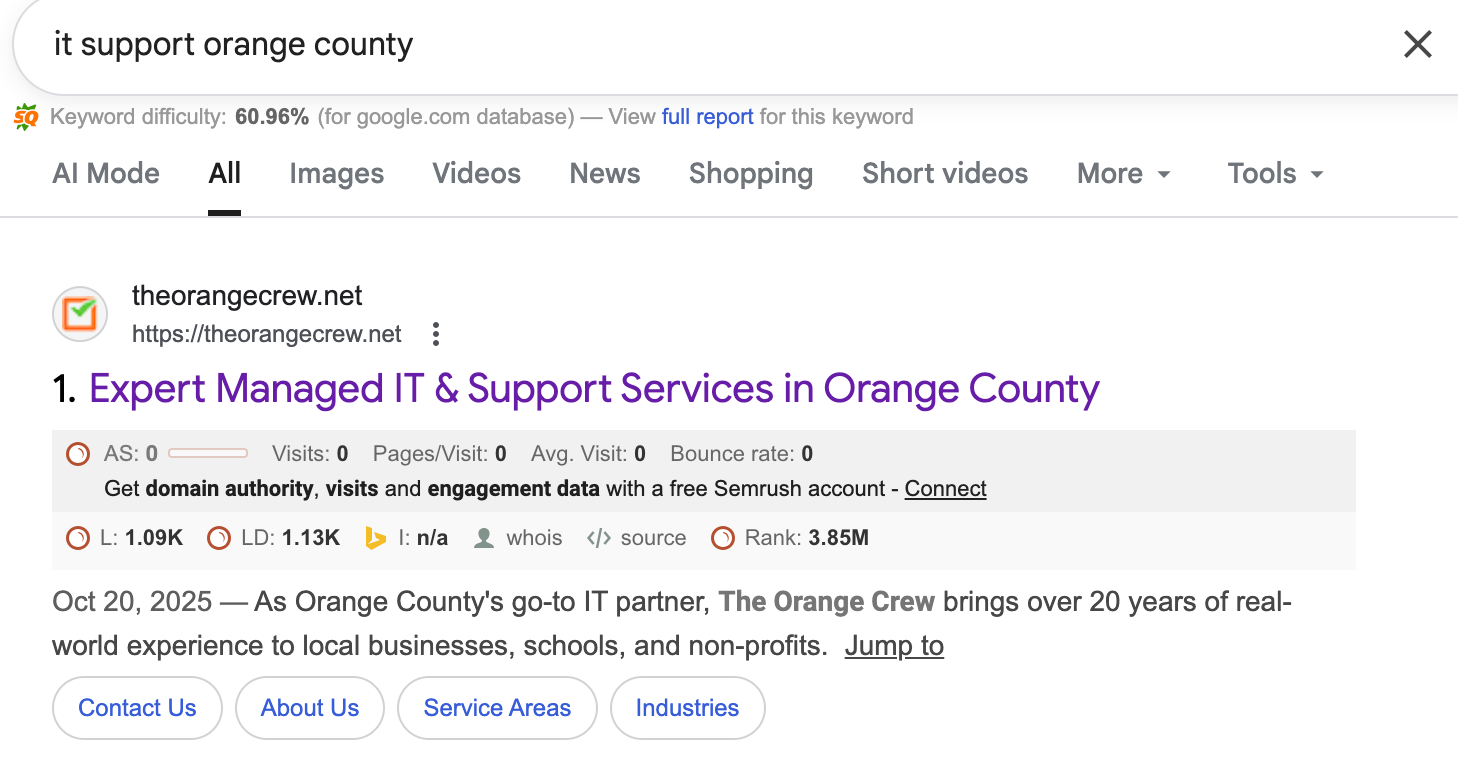
Task: Click the Semrush Rank metric icon
Action: point(722,537)
